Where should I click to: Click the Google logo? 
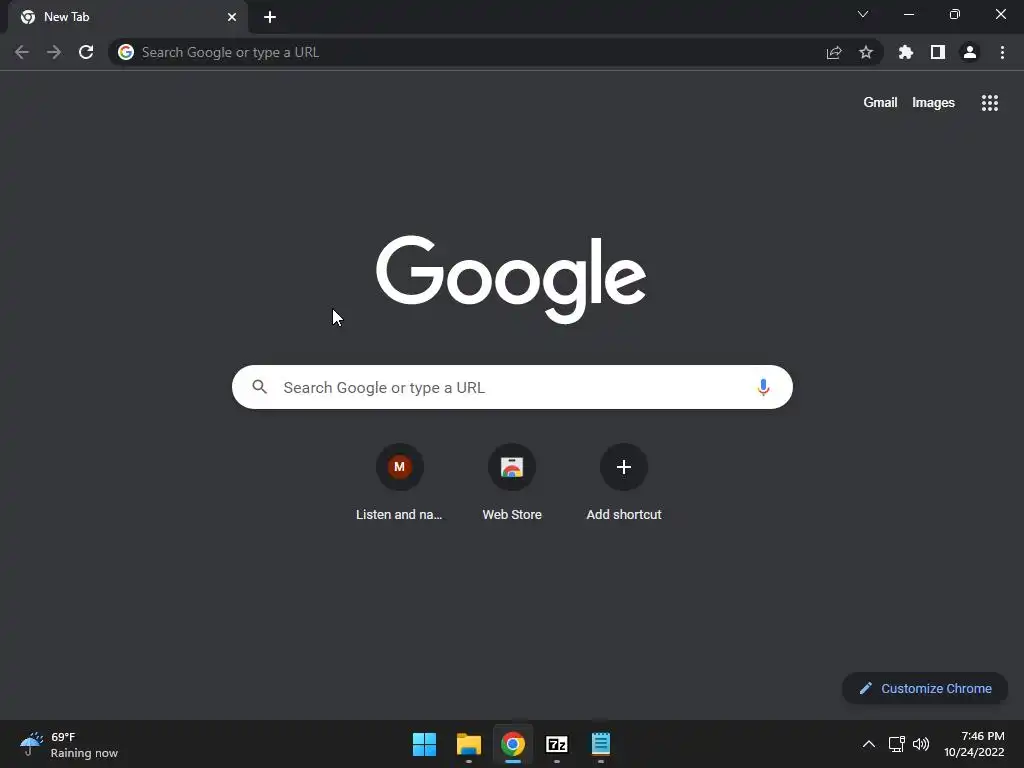tap(511, 279)
